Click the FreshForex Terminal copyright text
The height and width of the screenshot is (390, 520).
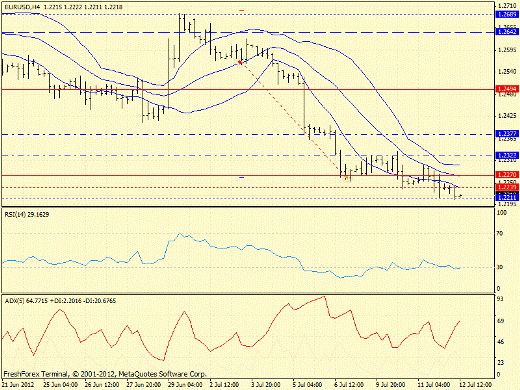[x=105, y=374]
